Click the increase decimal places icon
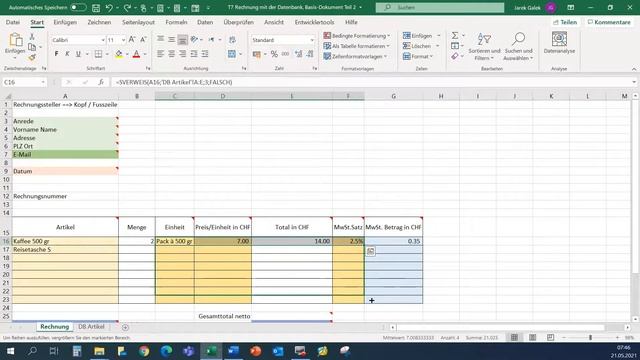640x360 pixels. pyautogui.click(x=298, y=54)
